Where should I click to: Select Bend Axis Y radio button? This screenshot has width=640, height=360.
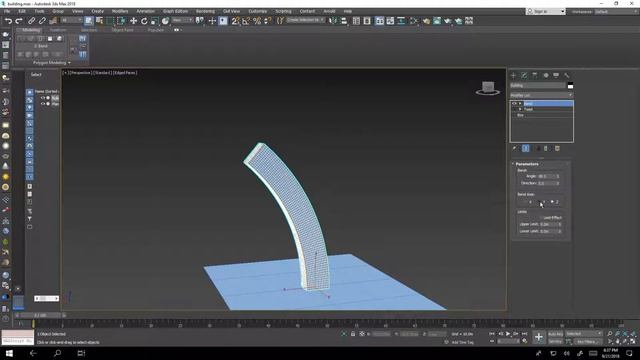click(x=540, y=202)
